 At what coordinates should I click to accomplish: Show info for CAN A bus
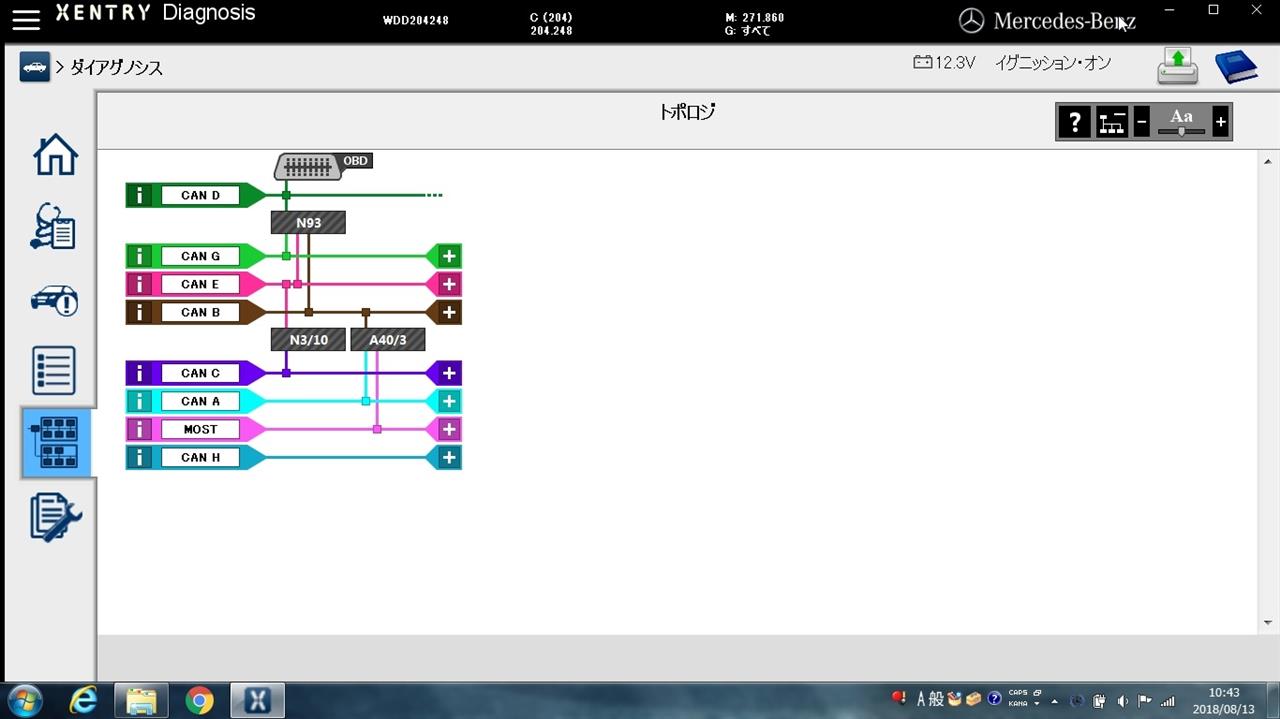click(139, 401)
